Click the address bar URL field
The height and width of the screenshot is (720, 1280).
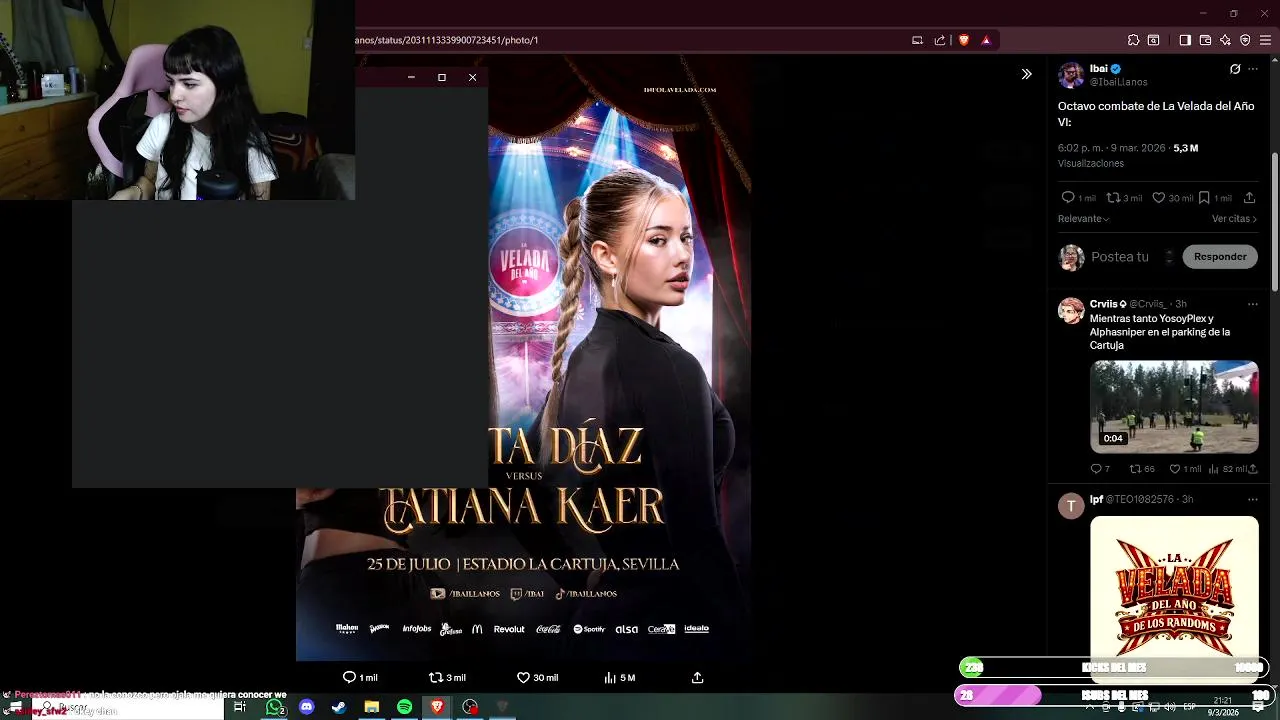tap(630, 40)
